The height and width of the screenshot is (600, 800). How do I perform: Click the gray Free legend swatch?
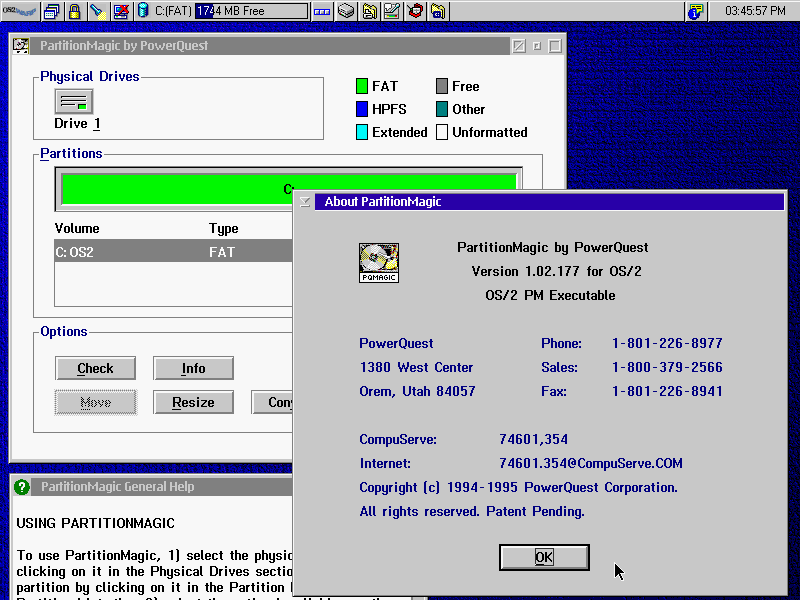pyautogui.click(x=442, y=86)
